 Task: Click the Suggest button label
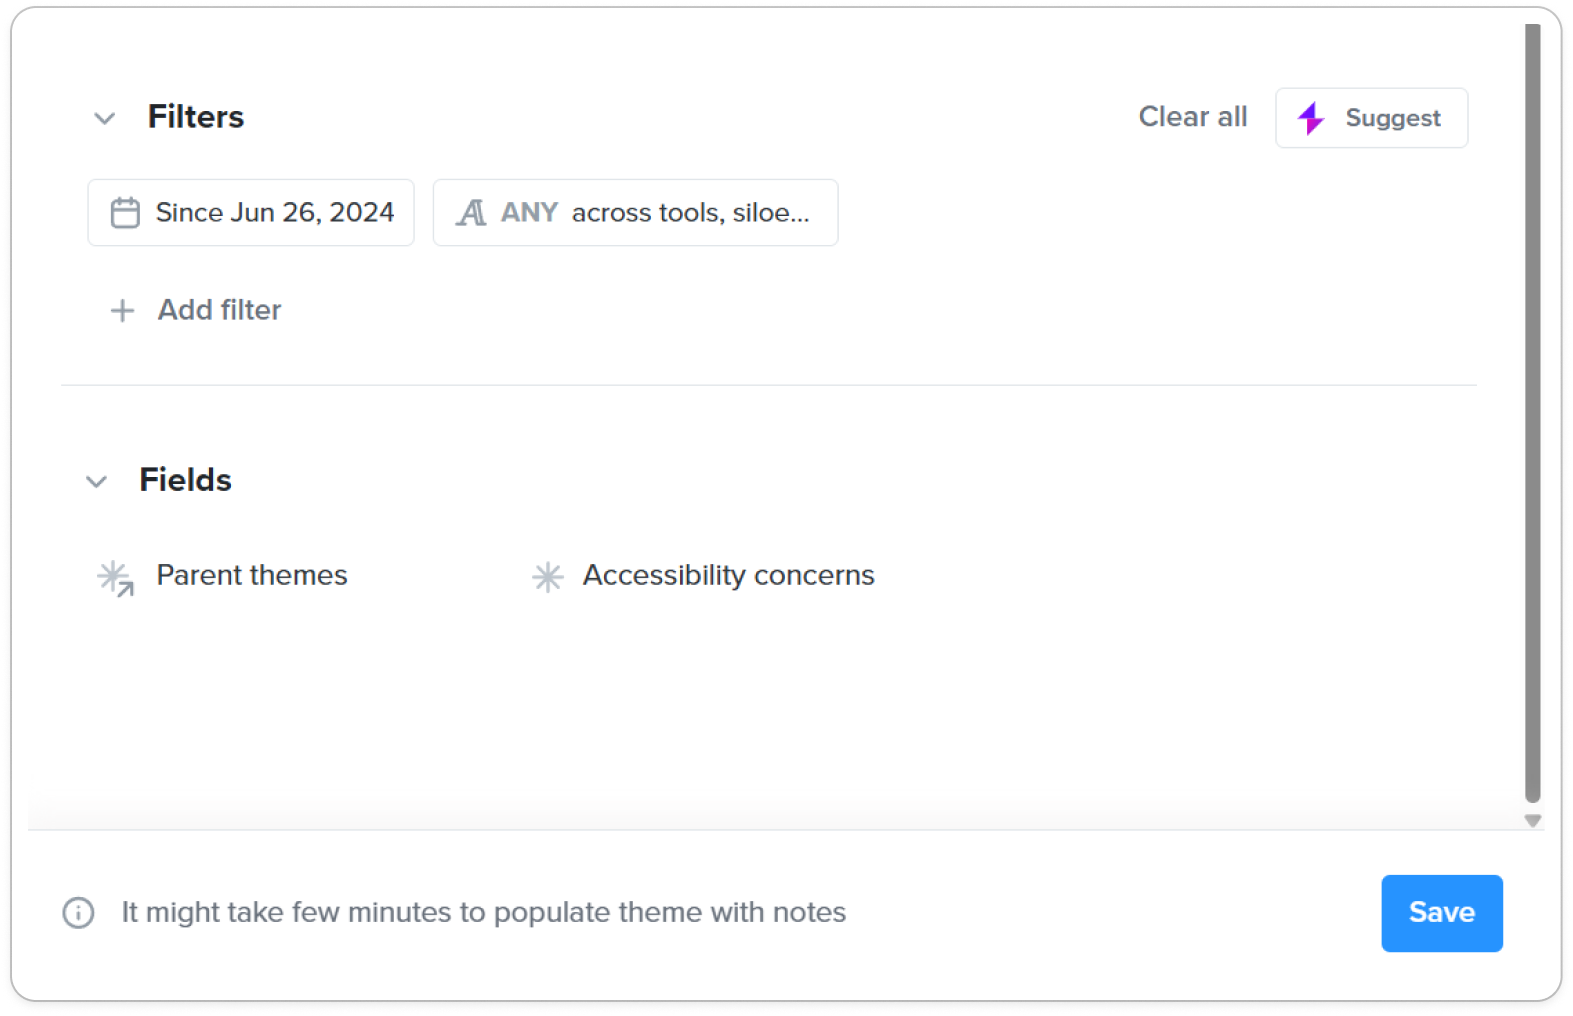click(x=1392, y=118)
